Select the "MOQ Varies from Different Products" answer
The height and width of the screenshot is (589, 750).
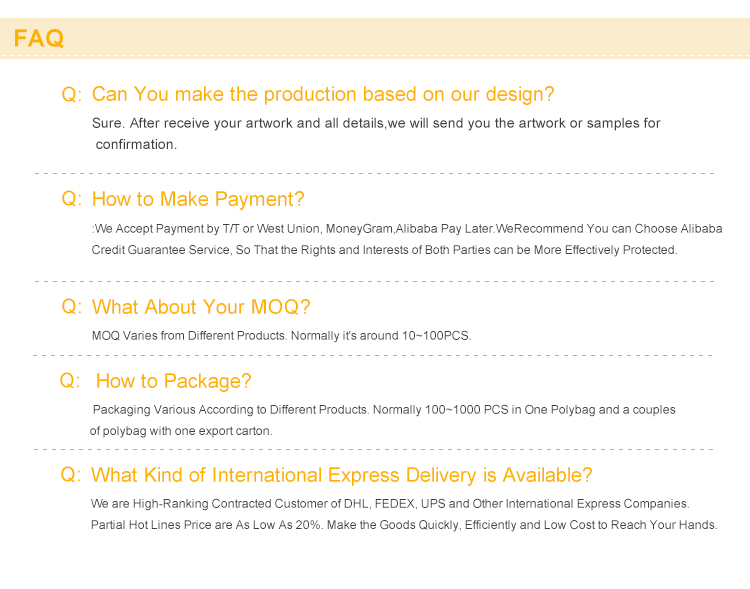coord(281,336)
